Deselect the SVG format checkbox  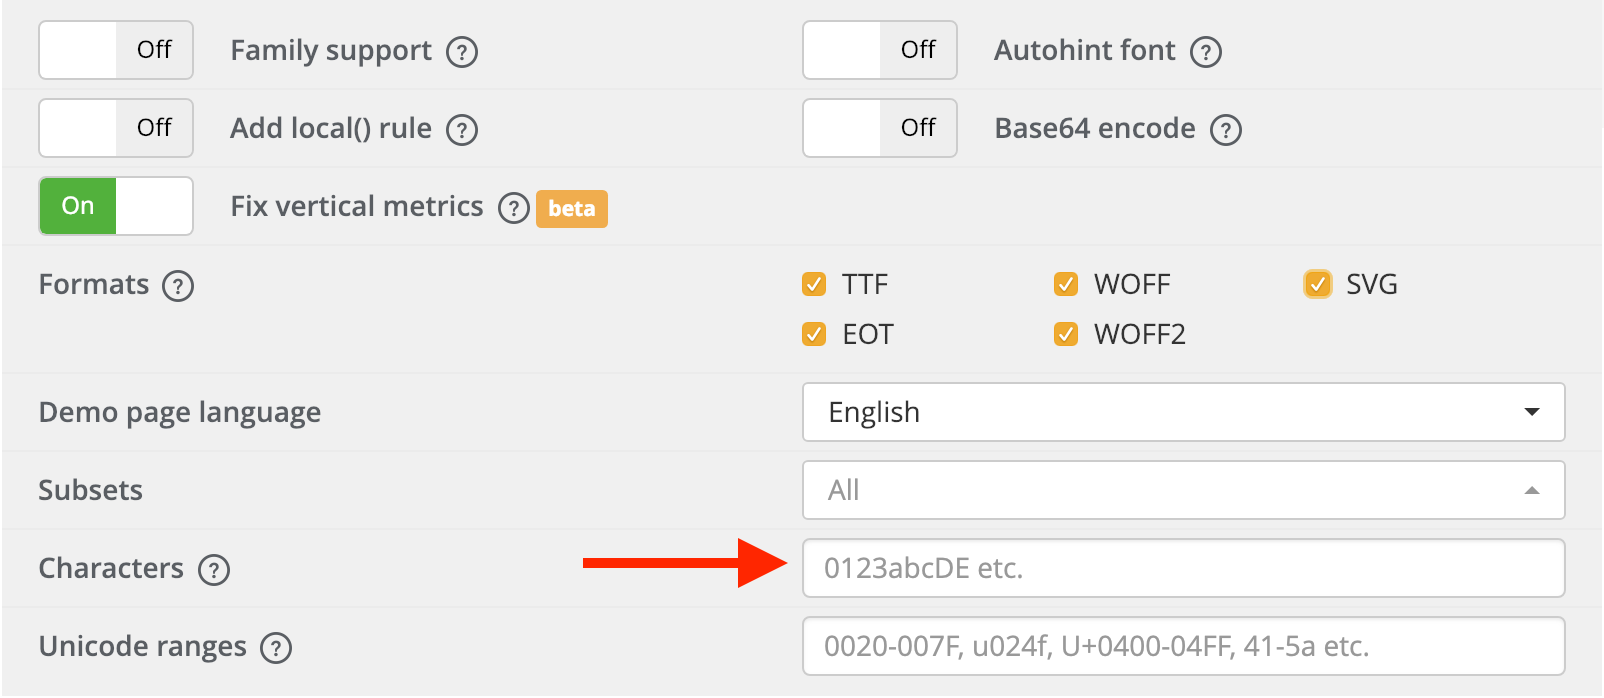pos(1318,285)
